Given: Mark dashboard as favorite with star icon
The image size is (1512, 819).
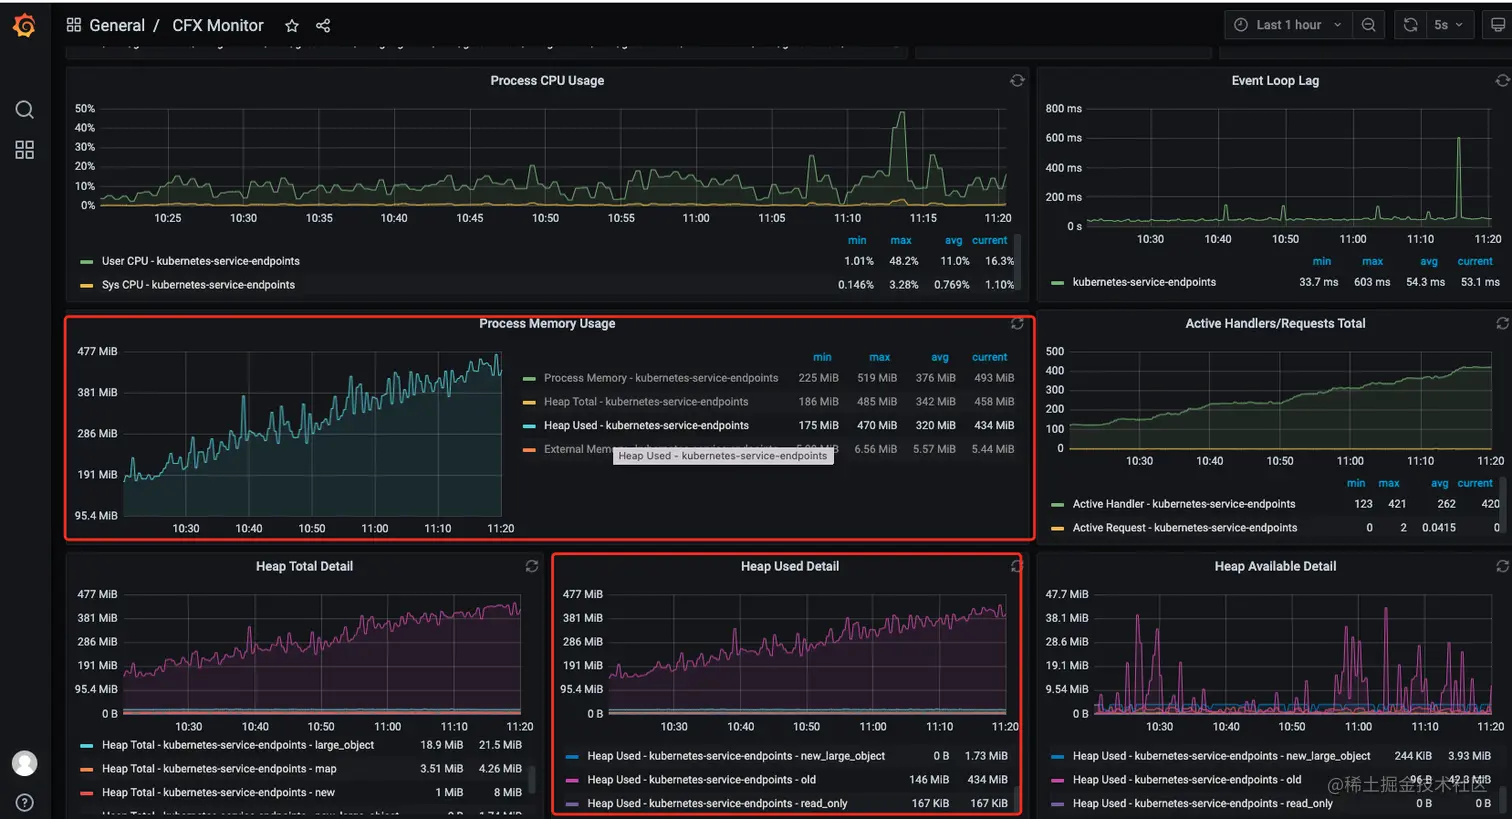Looking at the screenshot, I should coord(292,26).
